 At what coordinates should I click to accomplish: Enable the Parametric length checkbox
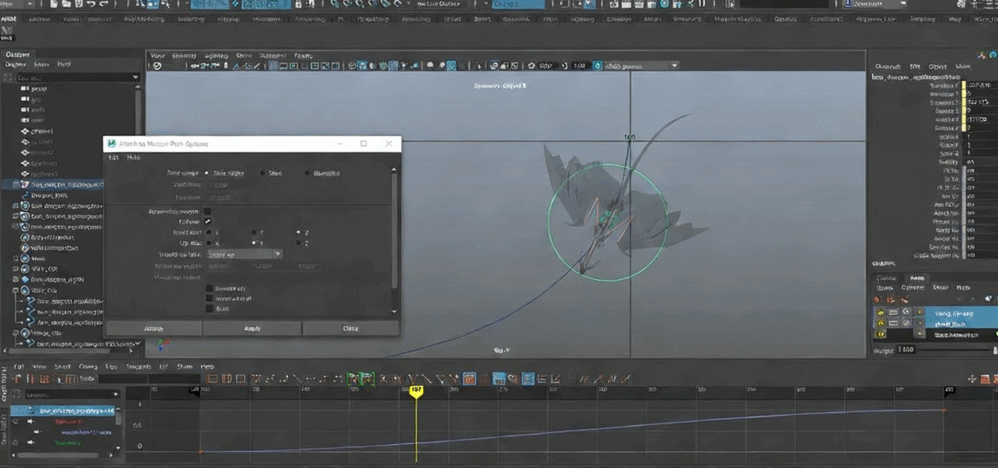(x=208, y=211)
